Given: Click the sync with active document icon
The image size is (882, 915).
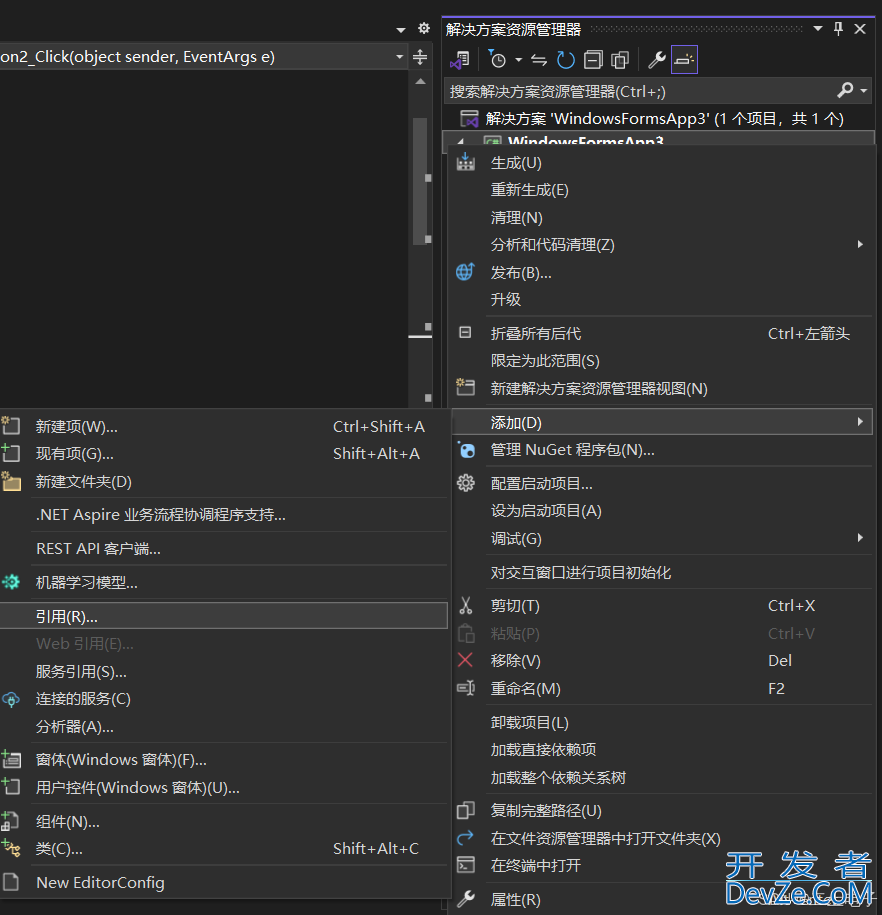Looking at the screenshot, I should (x=539, y=60).
